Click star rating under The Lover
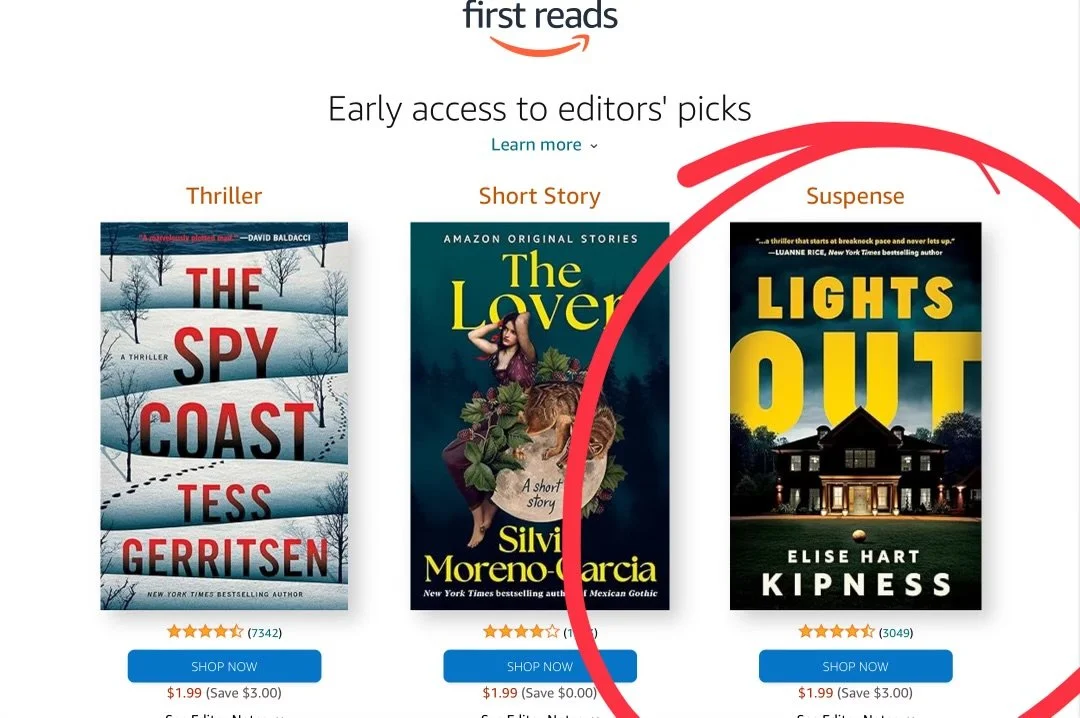This screenshot has height=718, width=1080. [521, 631]
